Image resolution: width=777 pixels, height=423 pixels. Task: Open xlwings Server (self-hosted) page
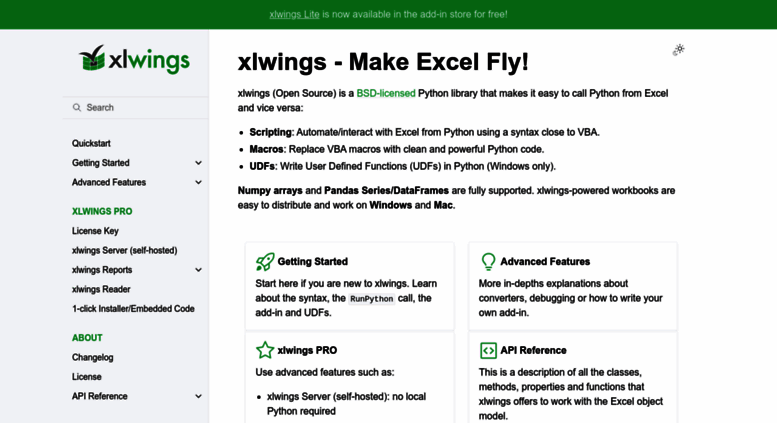point(124,250)
